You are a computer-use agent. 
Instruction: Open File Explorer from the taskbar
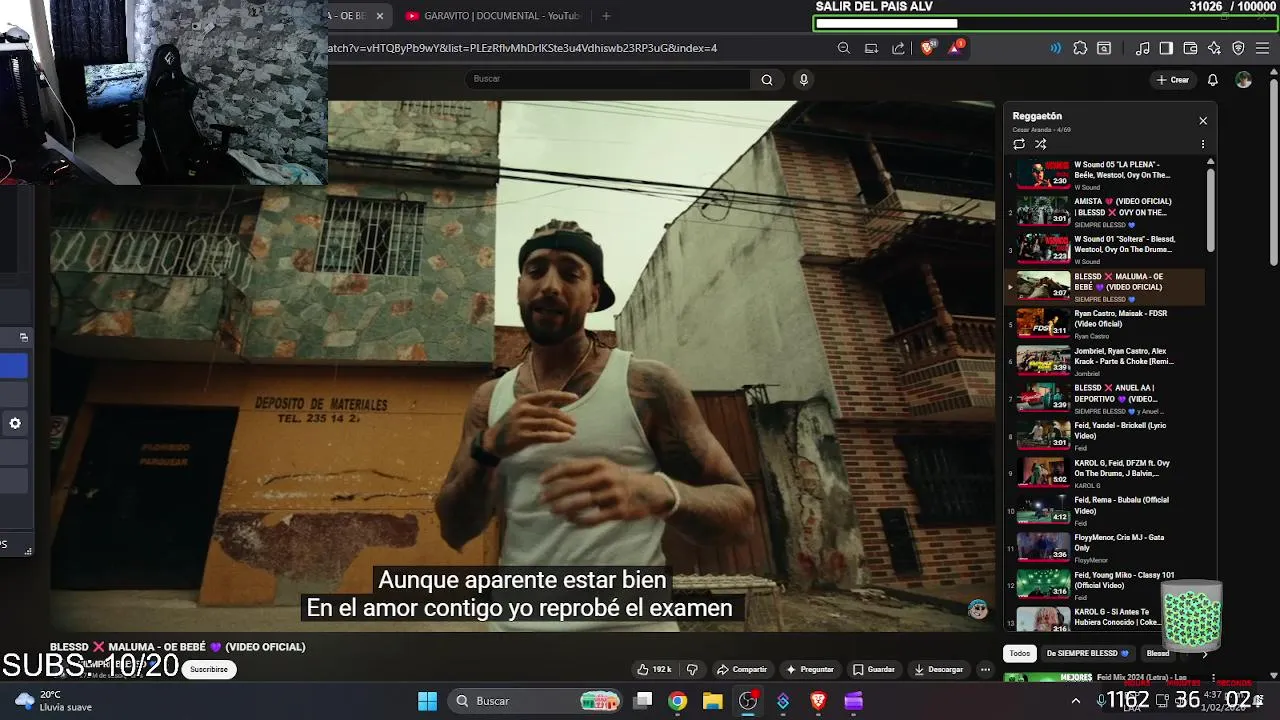713,701
